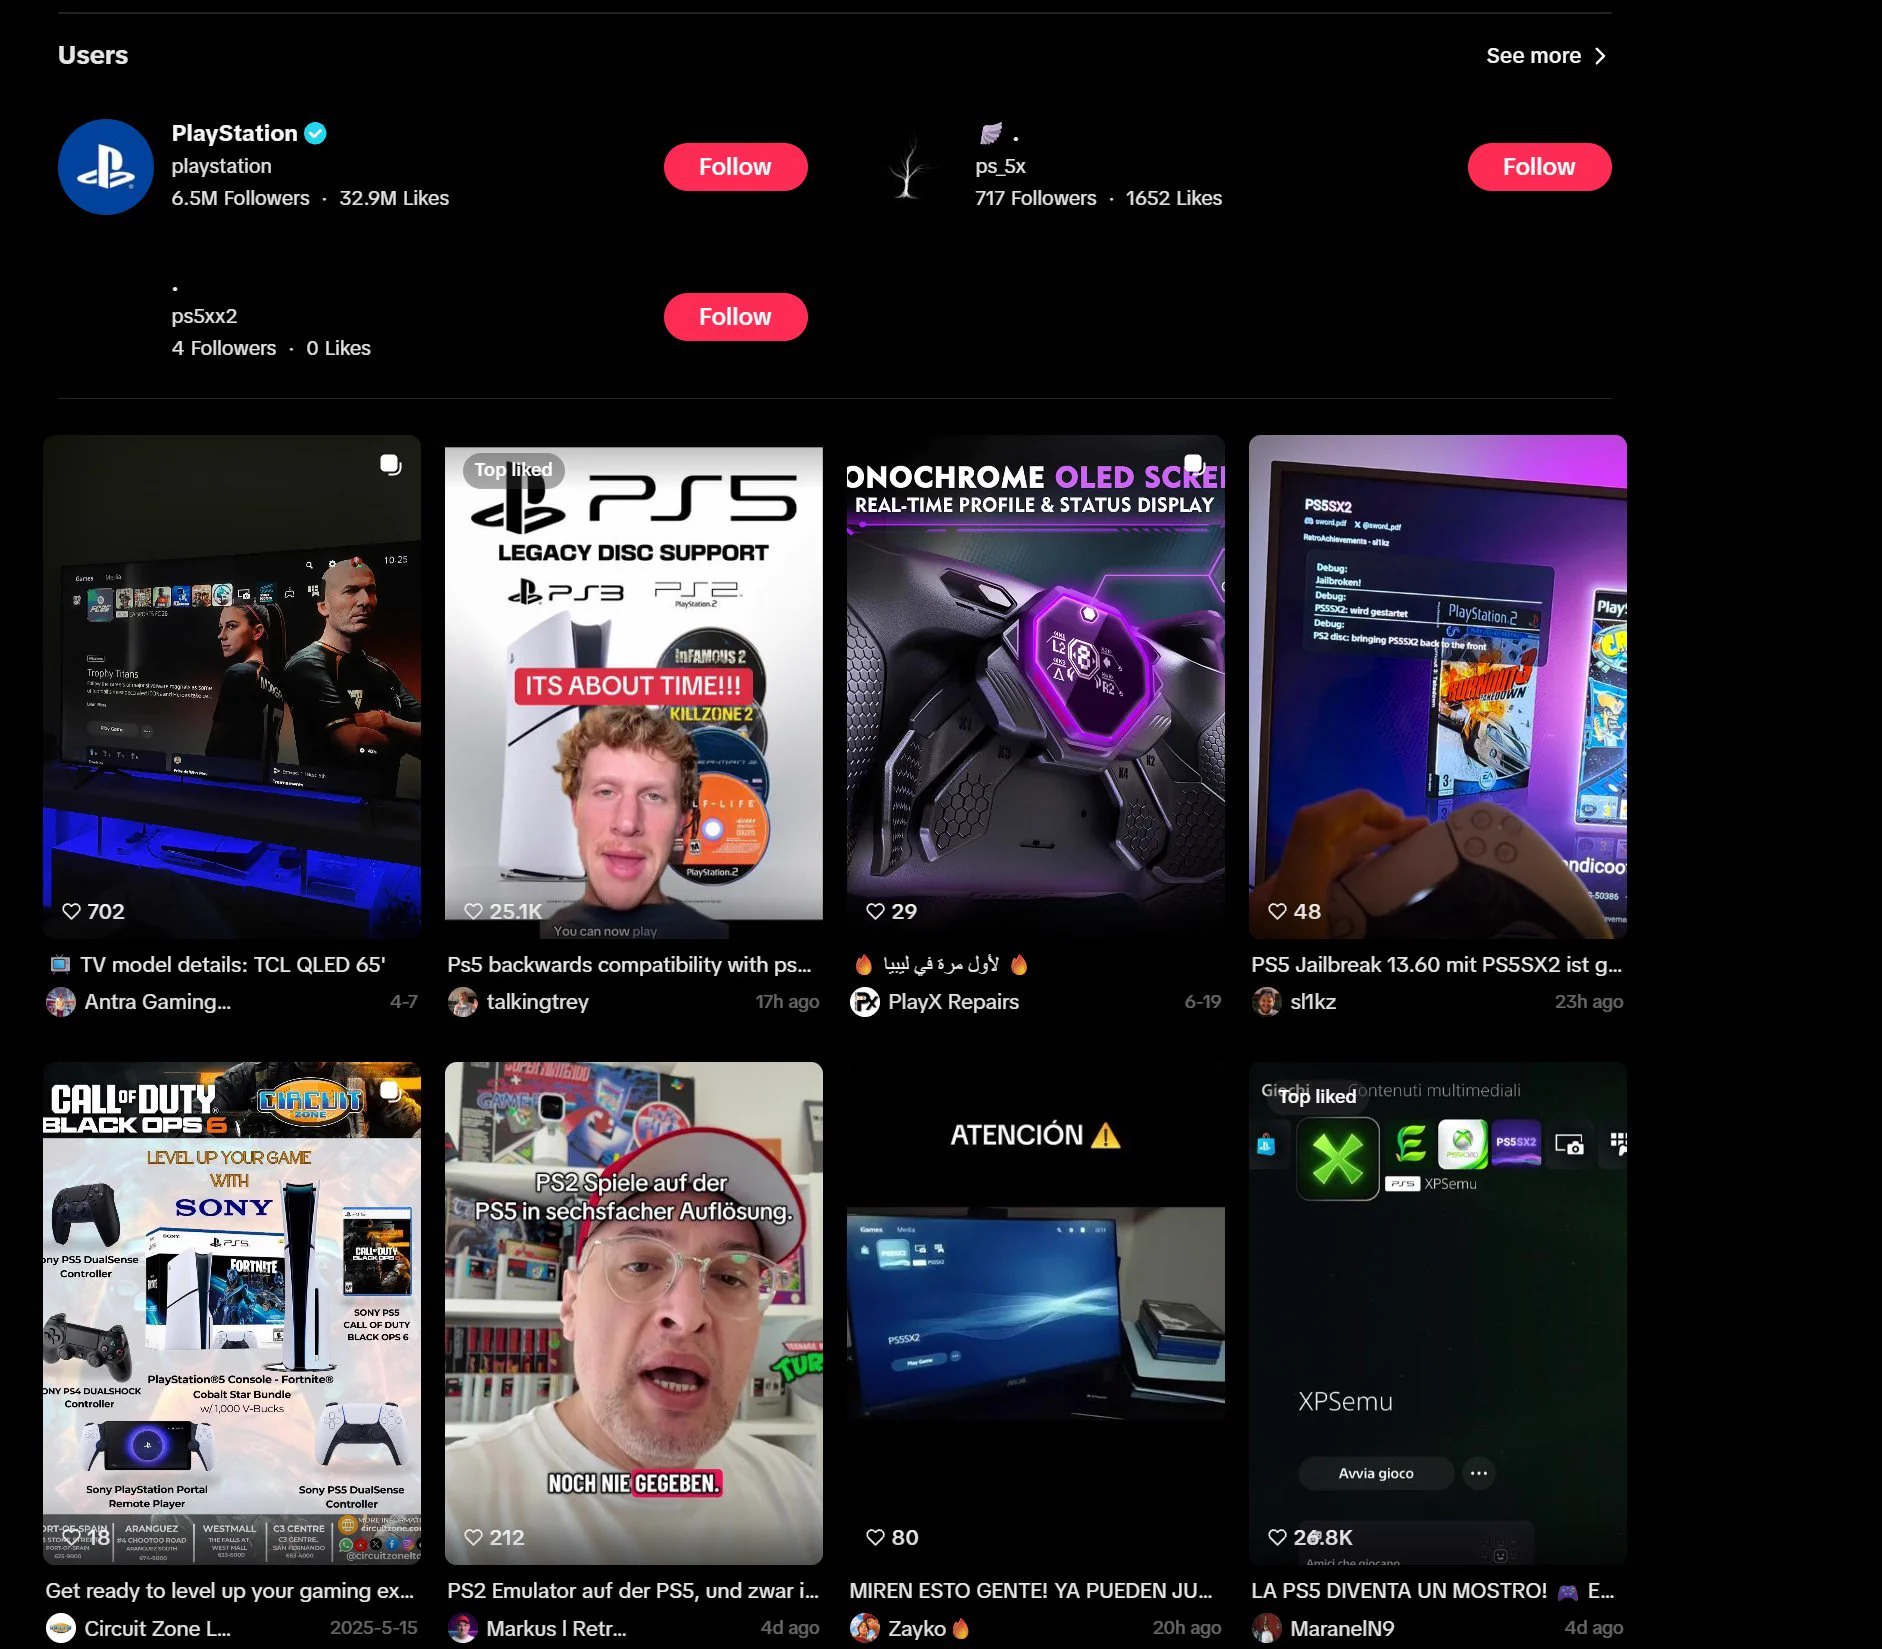1882x1649 pixels.
Task: Open 'Ps5 backwards compatibility with ps...' title
Action: point(630,965)
